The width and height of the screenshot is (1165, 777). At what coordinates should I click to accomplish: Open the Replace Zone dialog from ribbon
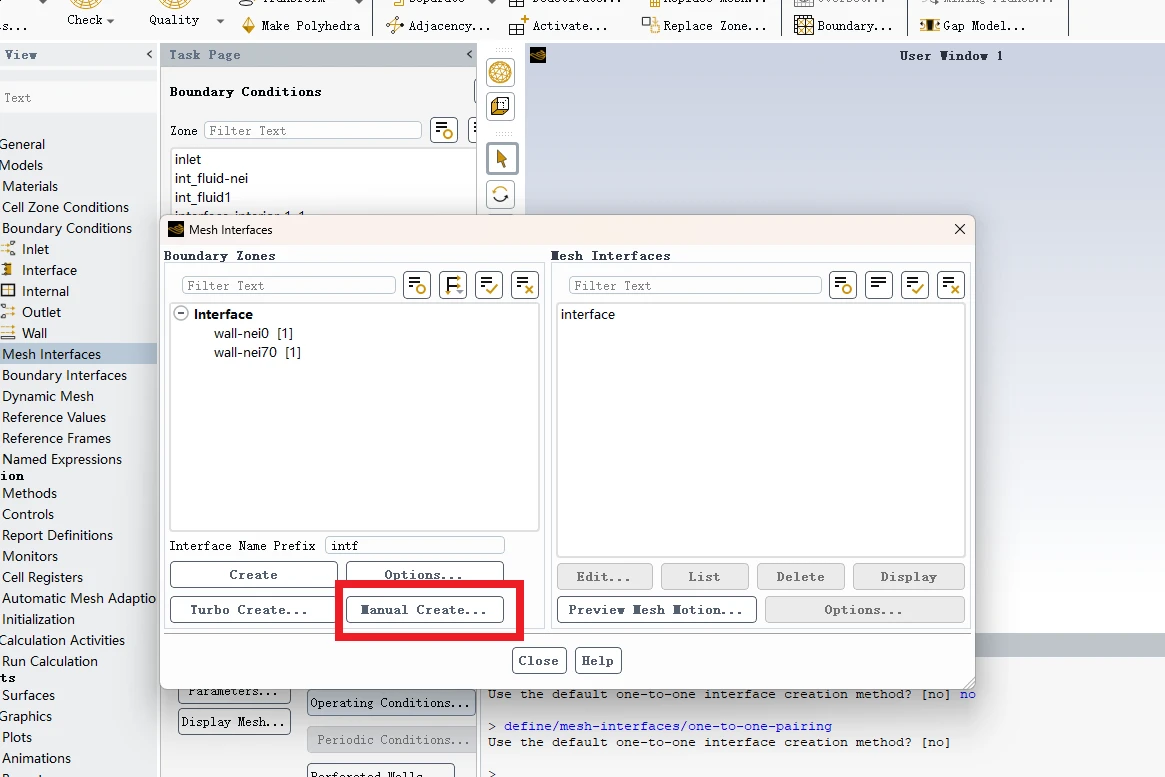pos(704,26)
